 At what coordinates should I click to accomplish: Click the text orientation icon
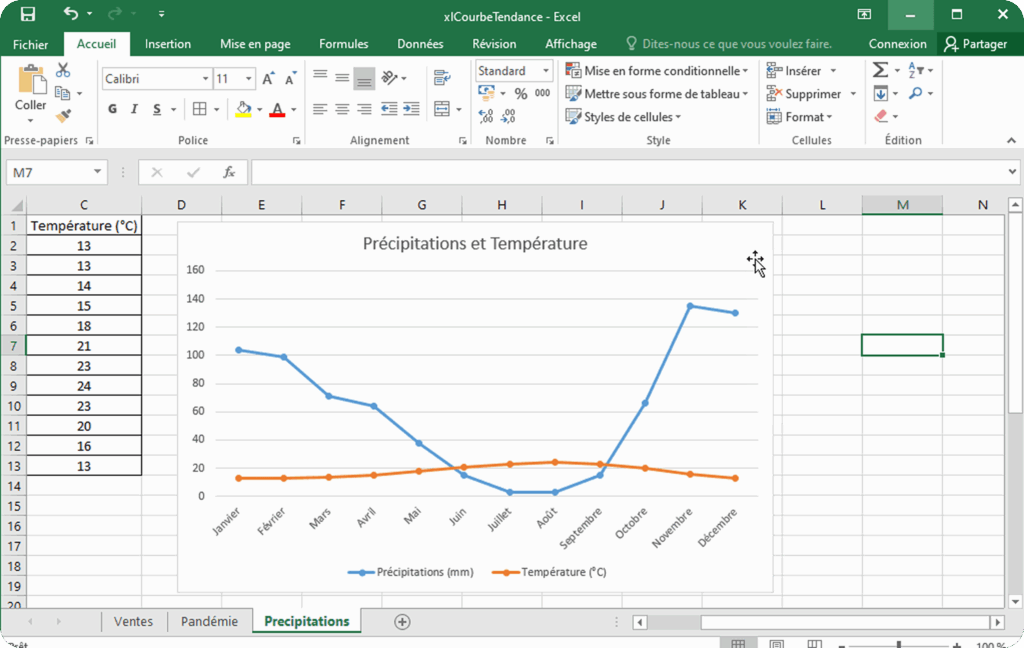[389, 78]
